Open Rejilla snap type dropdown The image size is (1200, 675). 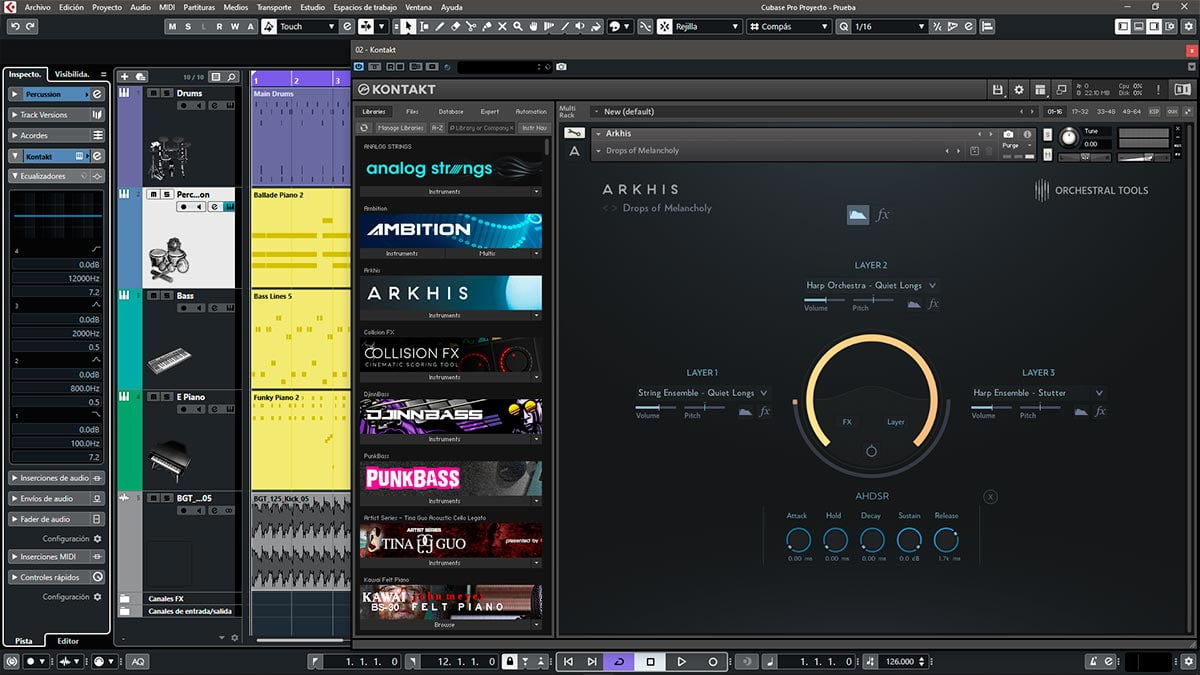706,27
